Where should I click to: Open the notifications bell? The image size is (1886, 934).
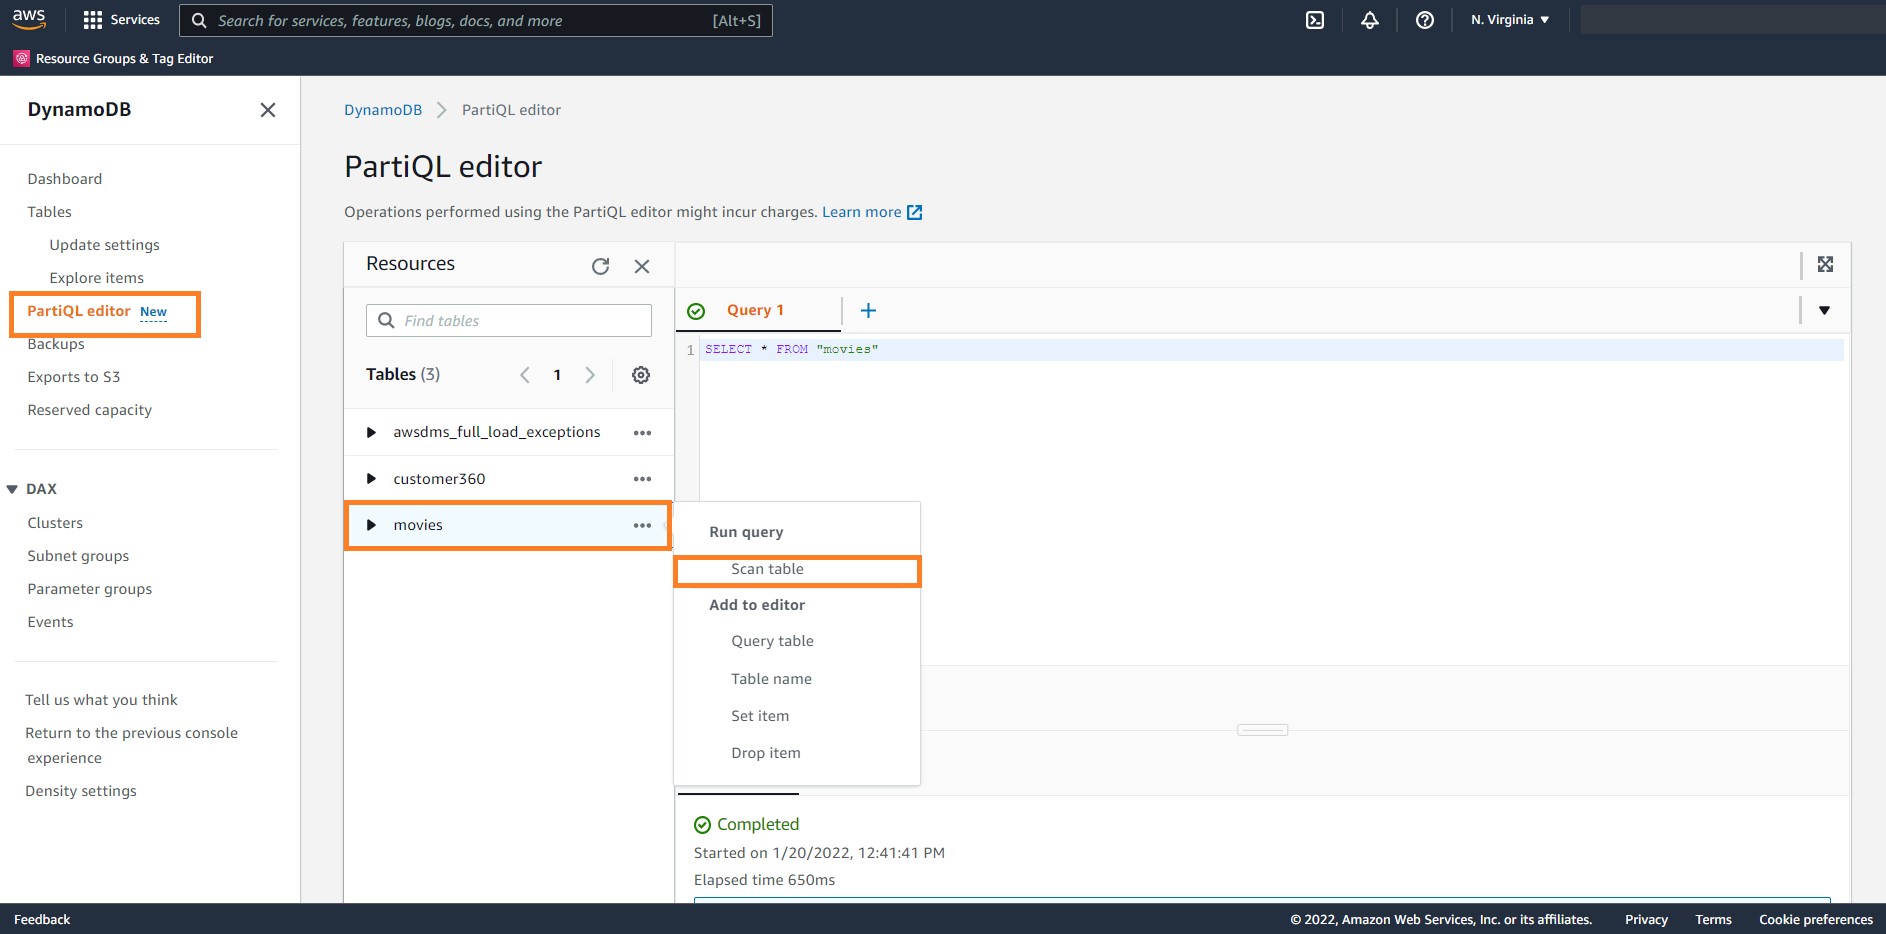[x=1370, y=20]
